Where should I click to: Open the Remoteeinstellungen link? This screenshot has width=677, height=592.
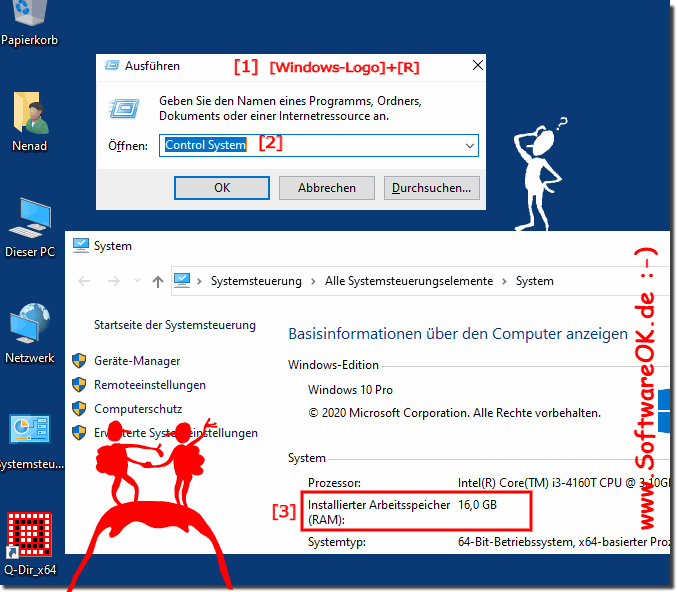[x=150, y=385]
